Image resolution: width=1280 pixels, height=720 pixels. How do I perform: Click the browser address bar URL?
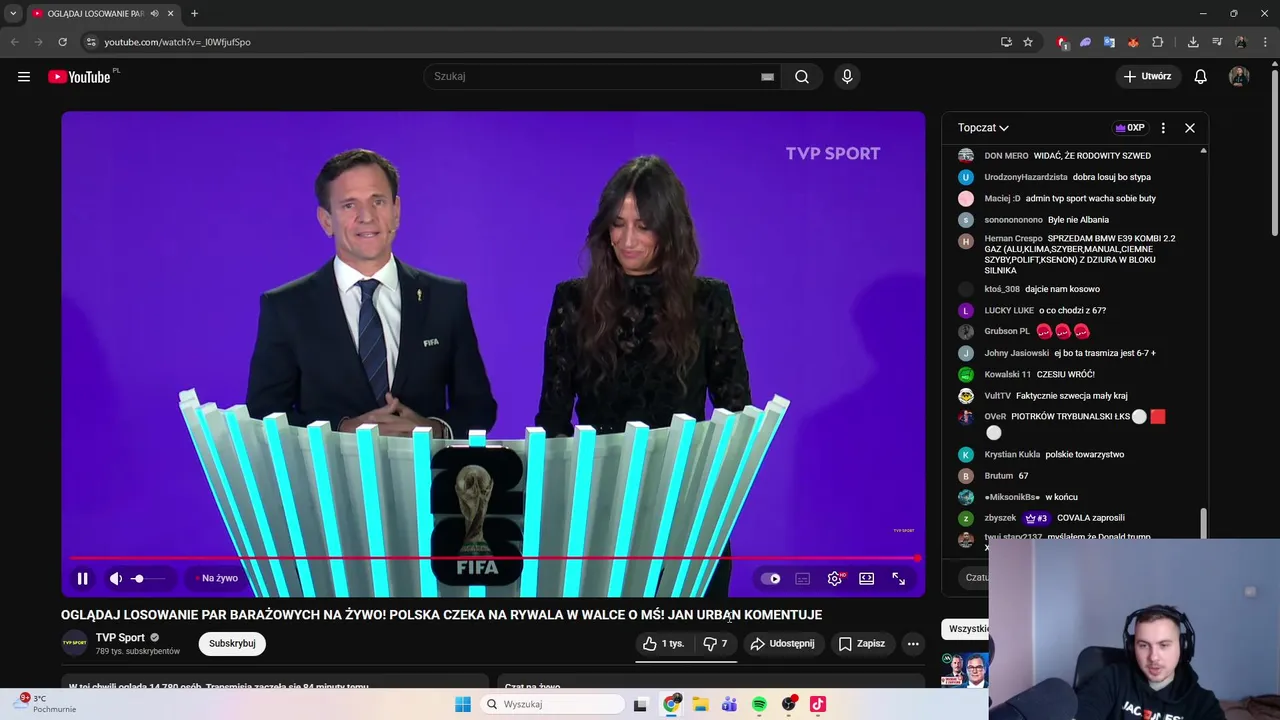(x=177, y=42)
